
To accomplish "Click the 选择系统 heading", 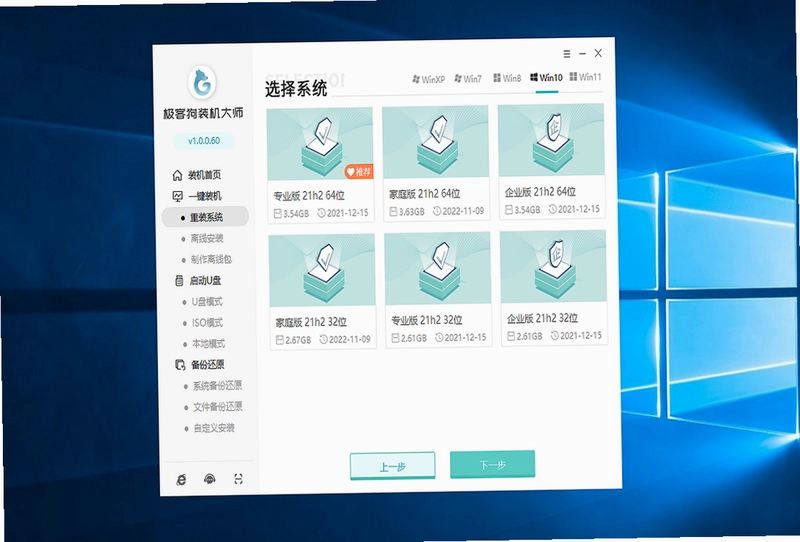I will (x=296, y=89).
